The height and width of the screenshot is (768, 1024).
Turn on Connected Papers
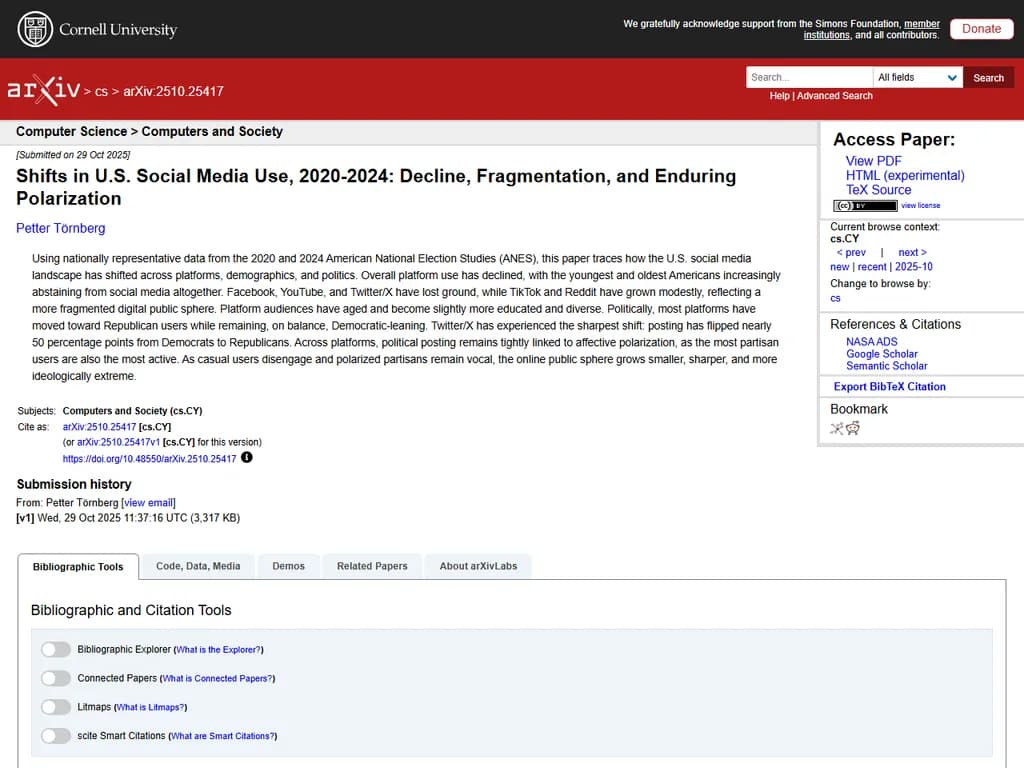click(56, 678)
